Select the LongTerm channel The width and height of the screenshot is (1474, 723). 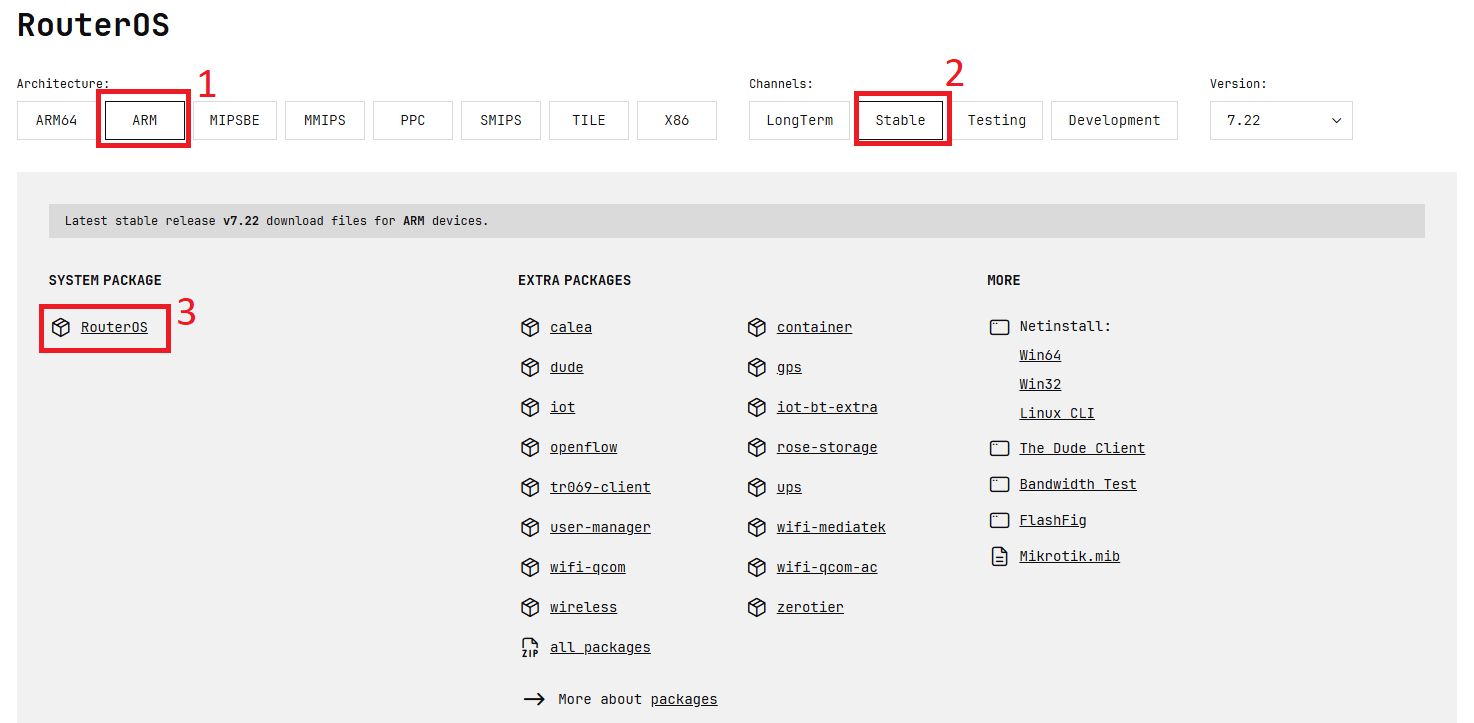799,121
